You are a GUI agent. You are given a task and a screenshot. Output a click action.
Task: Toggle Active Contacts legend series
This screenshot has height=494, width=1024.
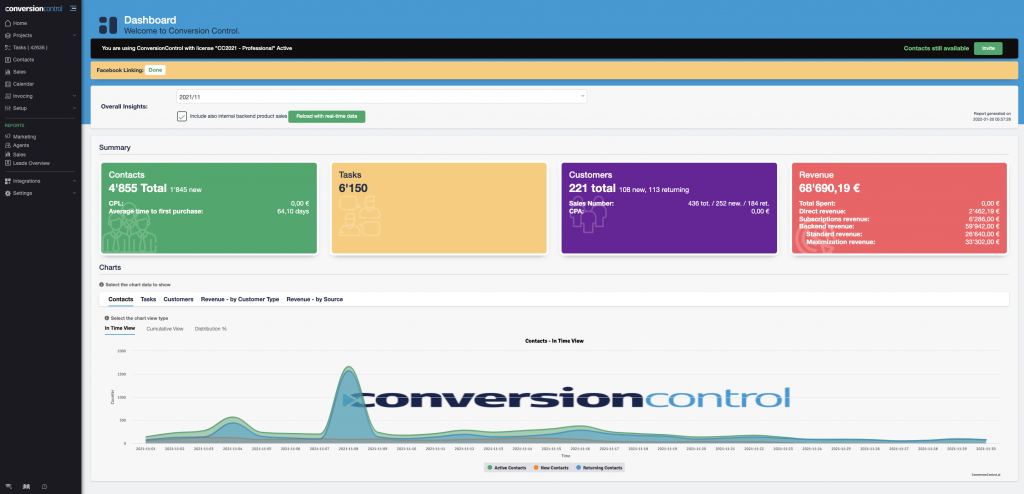(508, 467)
